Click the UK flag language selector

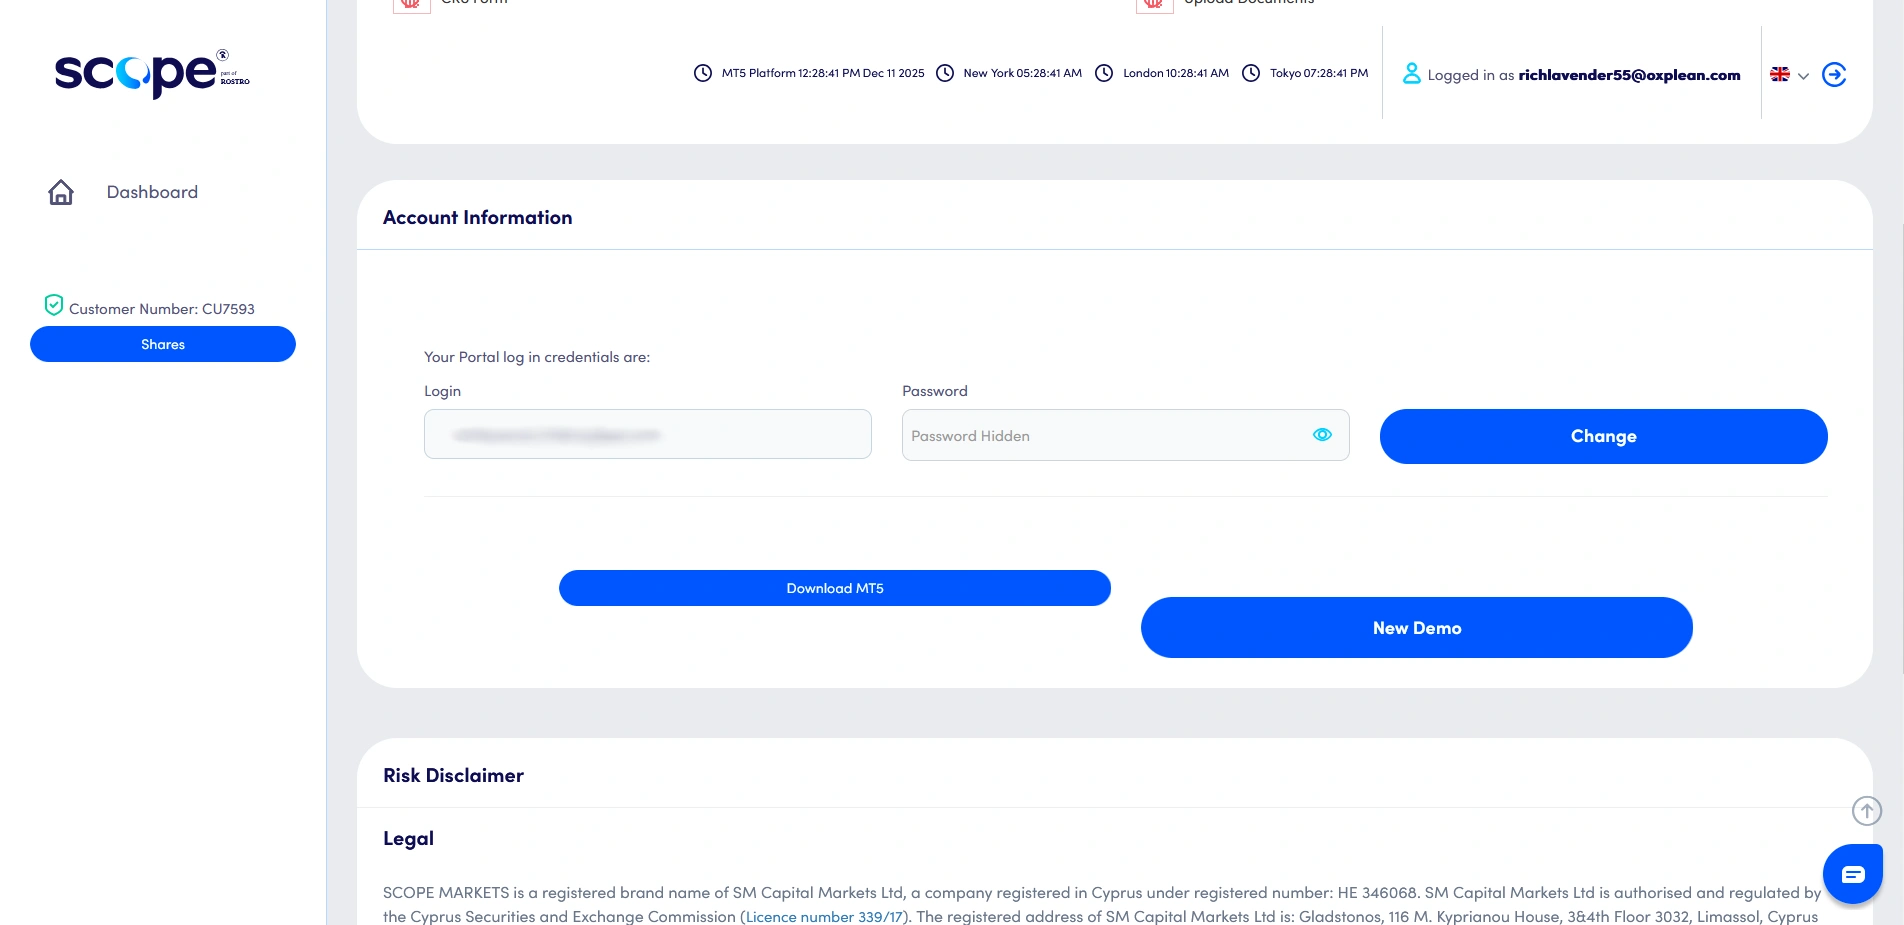(1779, 74)
